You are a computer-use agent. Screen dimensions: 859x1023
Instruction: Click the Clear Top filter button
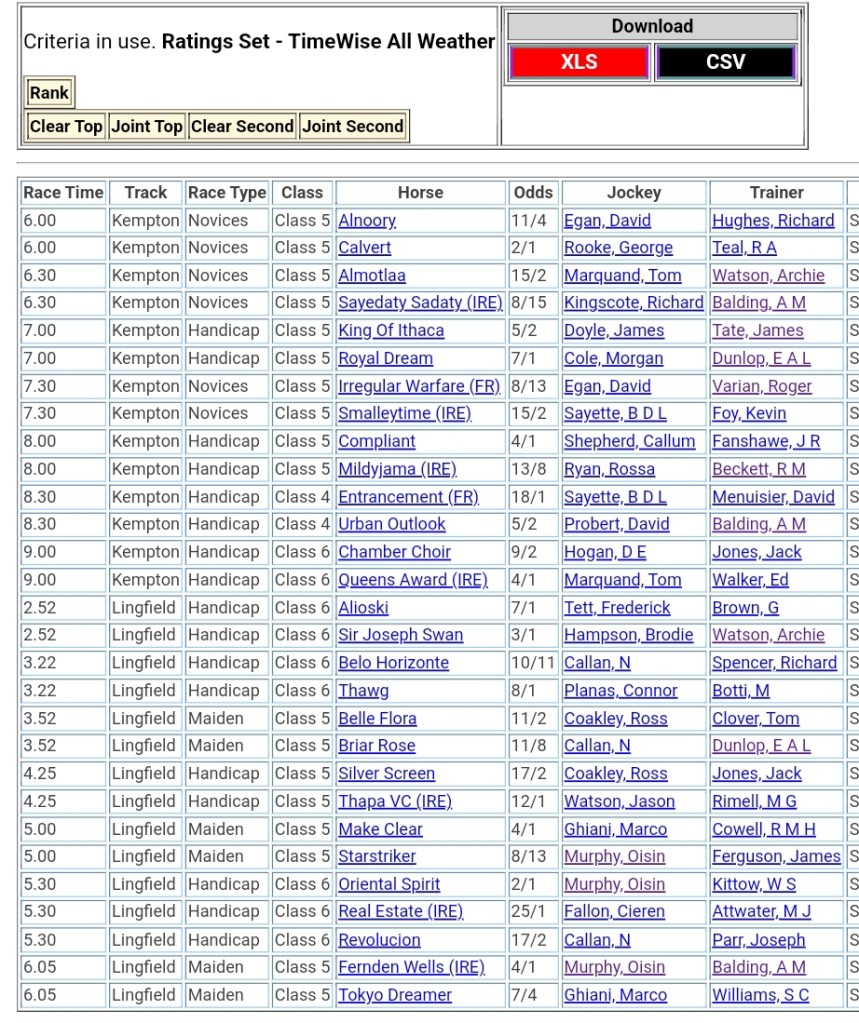66,126
